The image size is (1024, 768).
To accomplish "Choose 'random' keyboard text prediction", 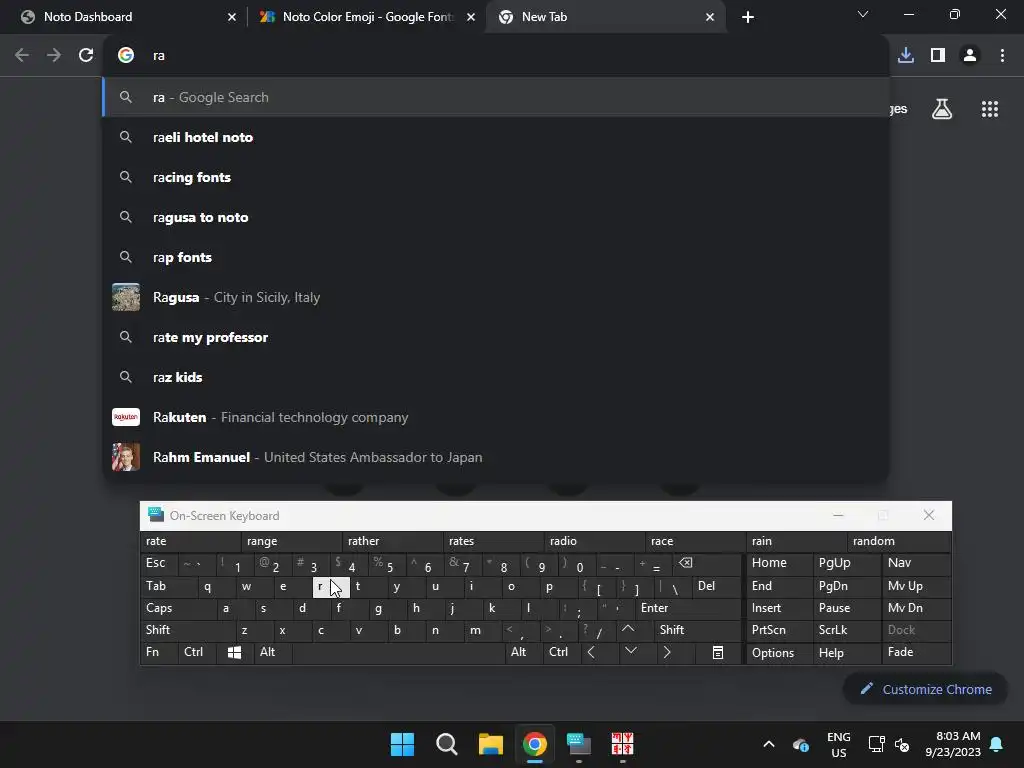I will point(899,541).
